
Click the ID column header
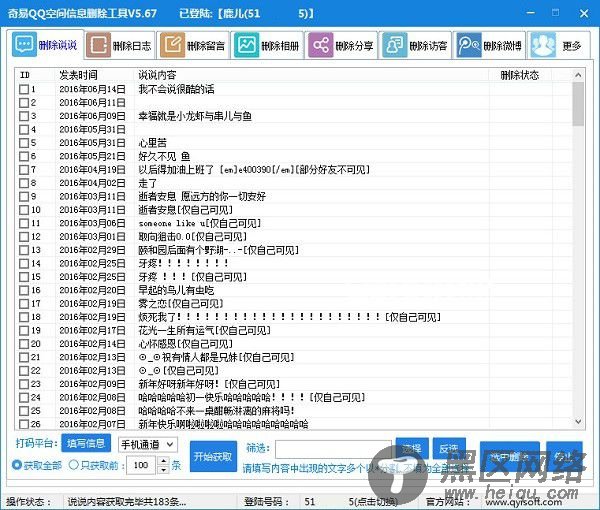(25, 75)
